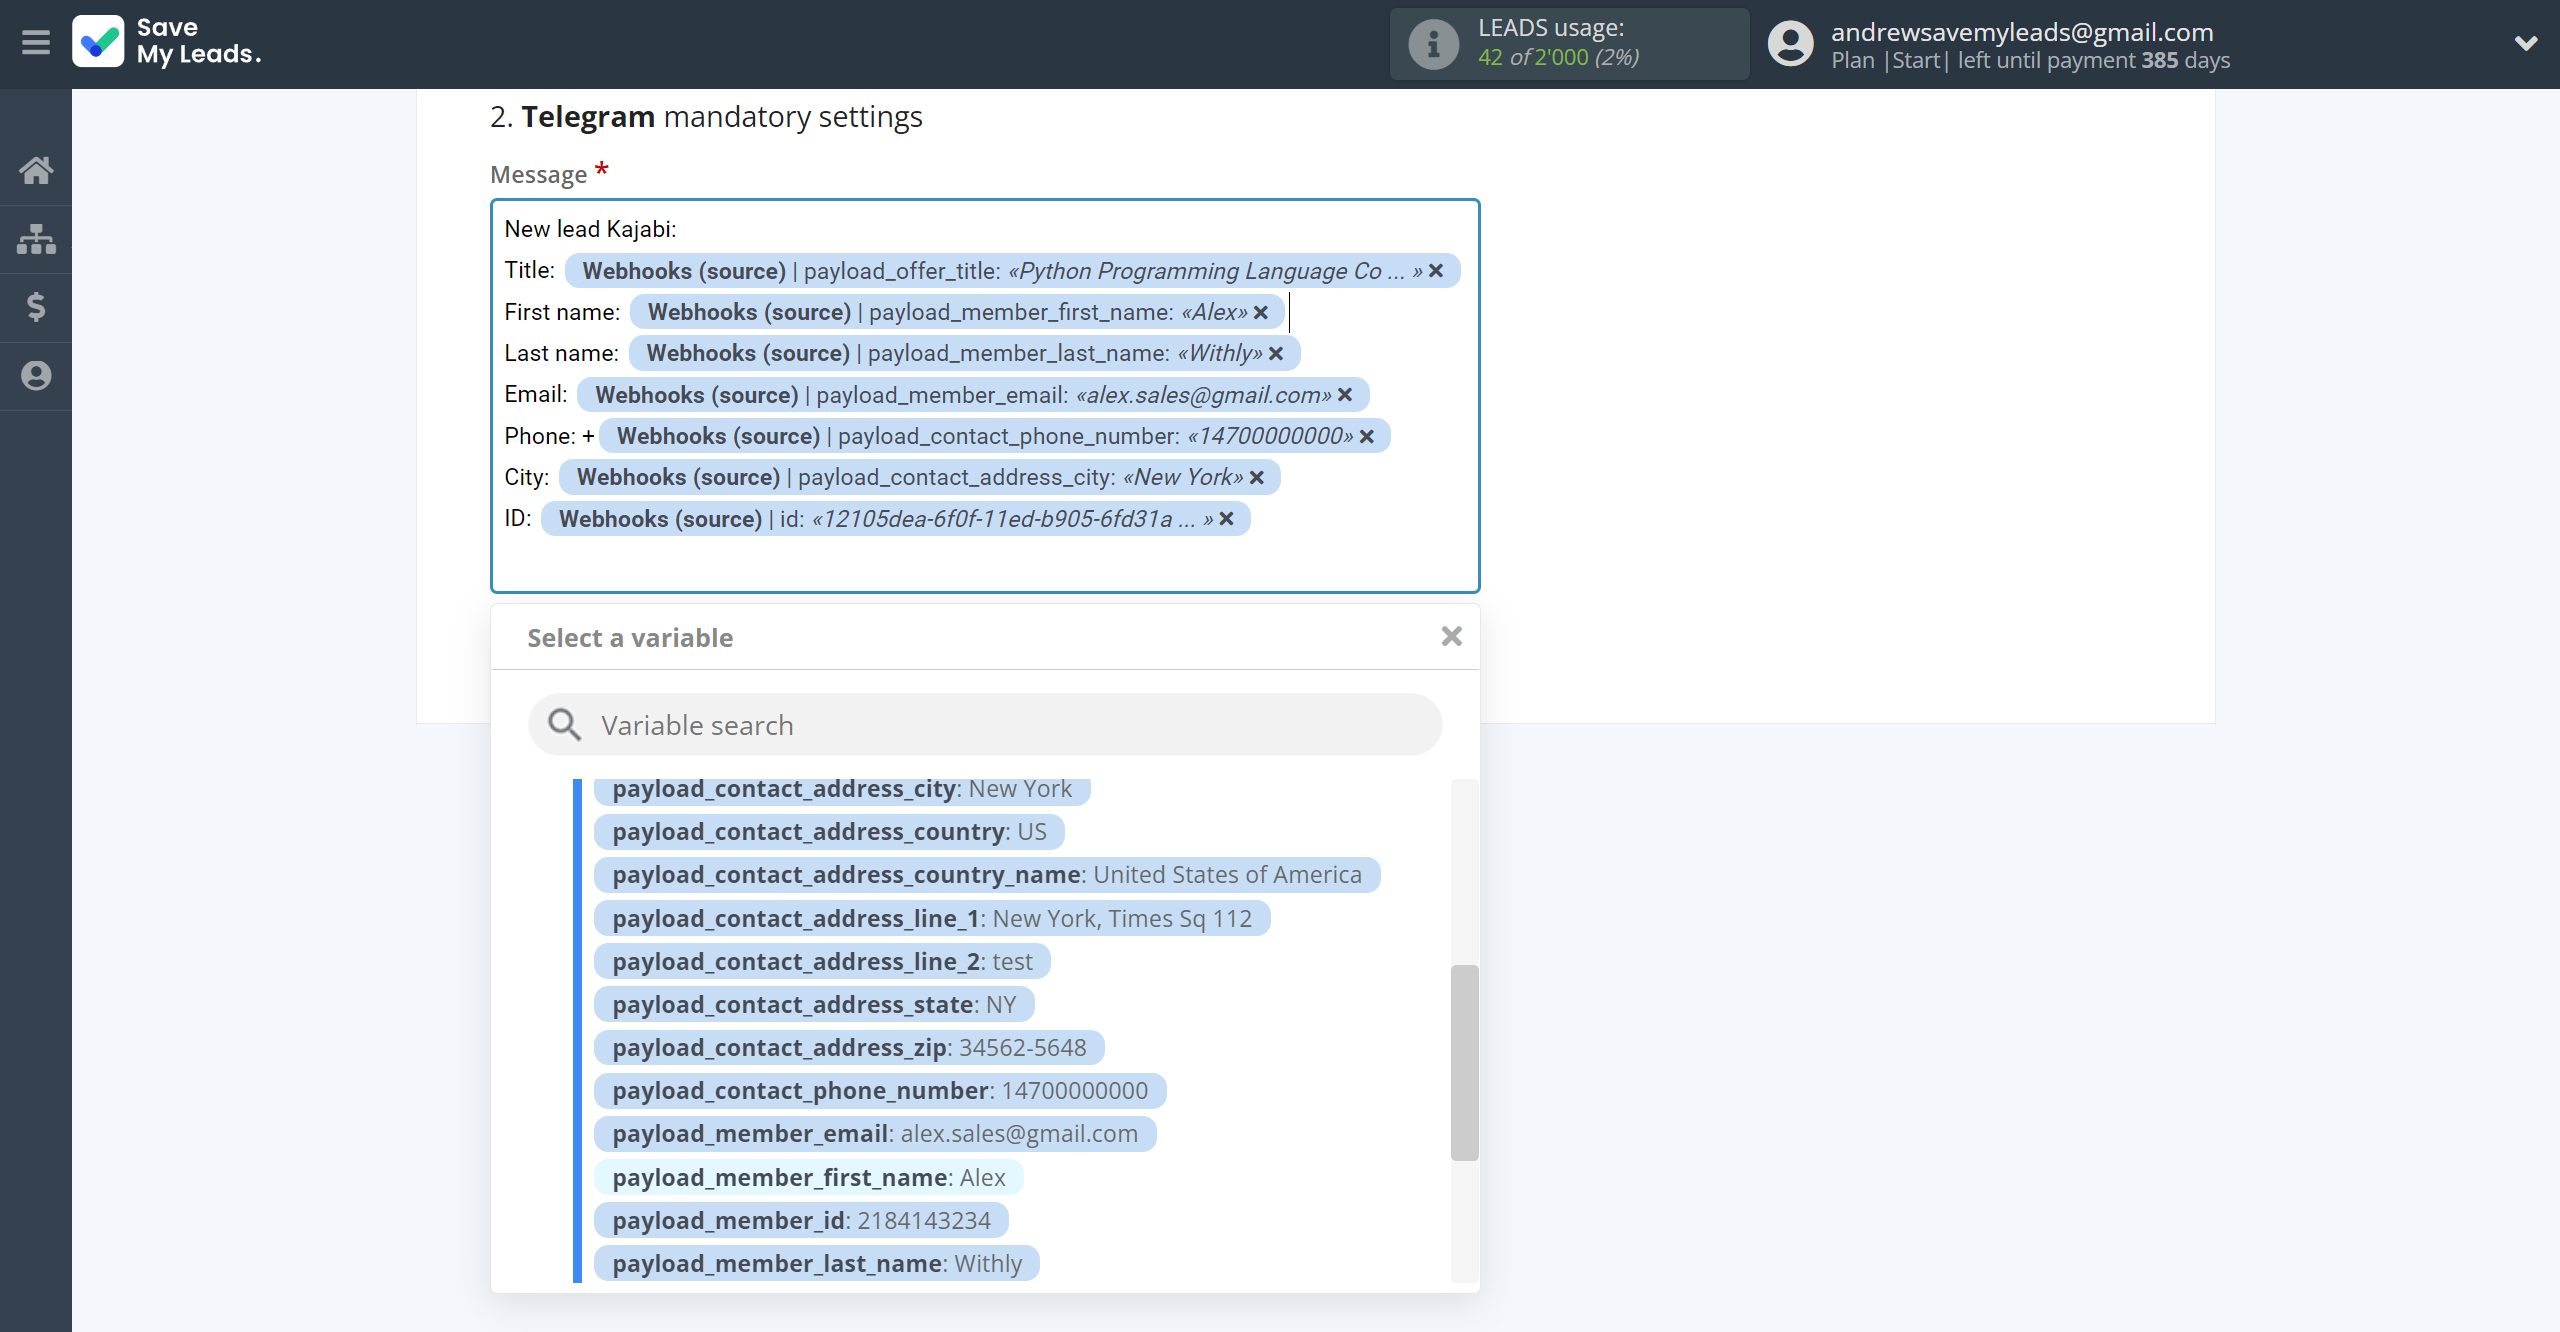Go to Home in sidebar

36,170
